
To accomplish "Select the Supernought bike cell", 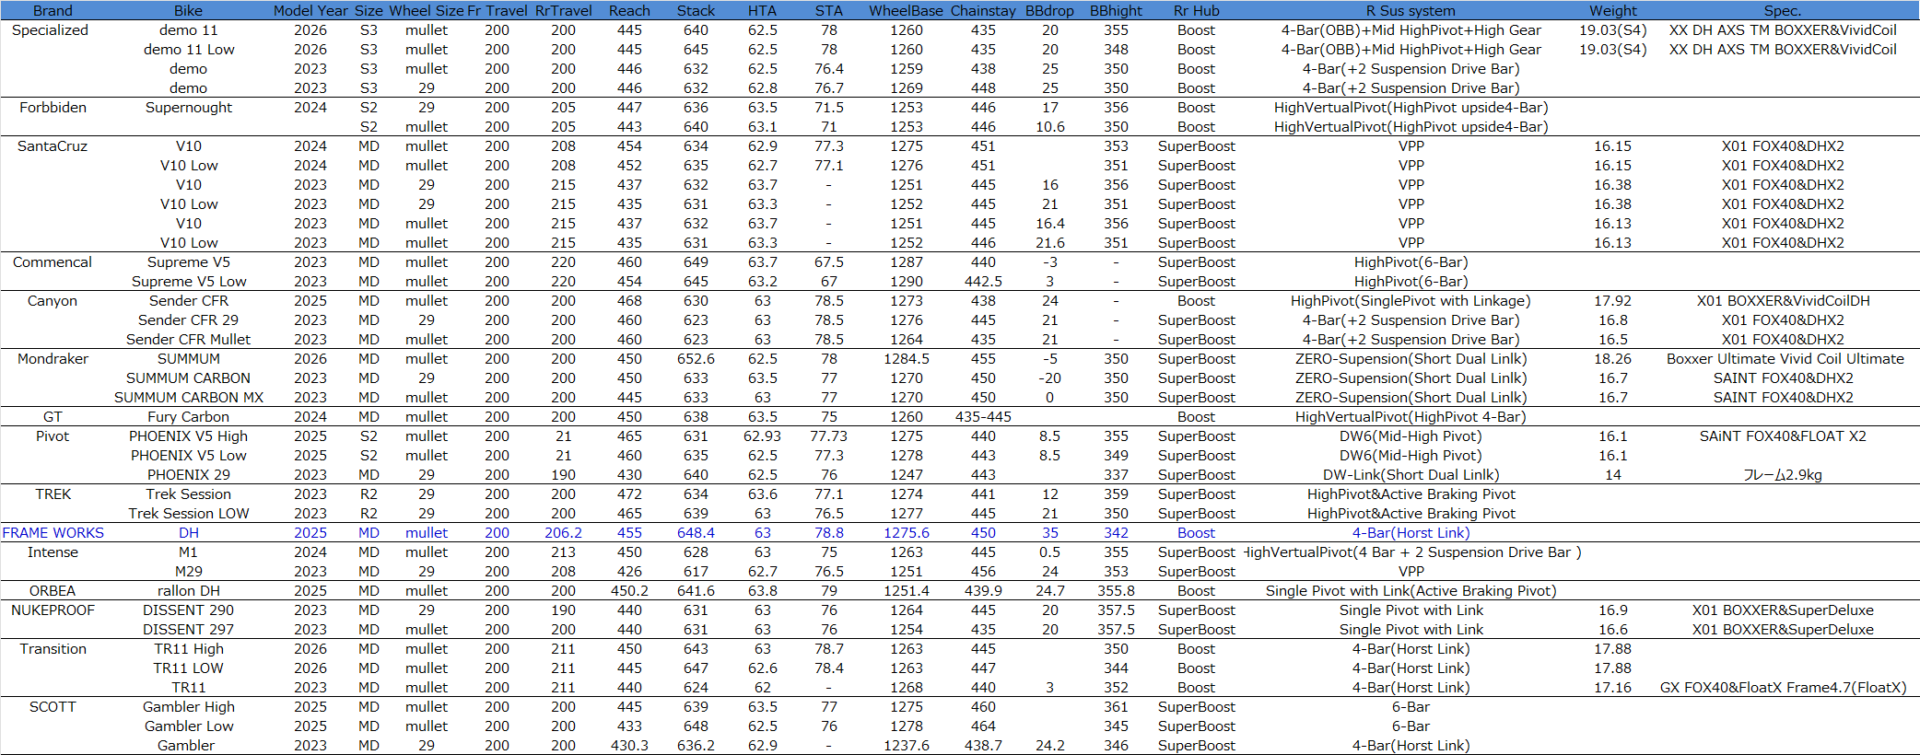I will tap(188, 107).
